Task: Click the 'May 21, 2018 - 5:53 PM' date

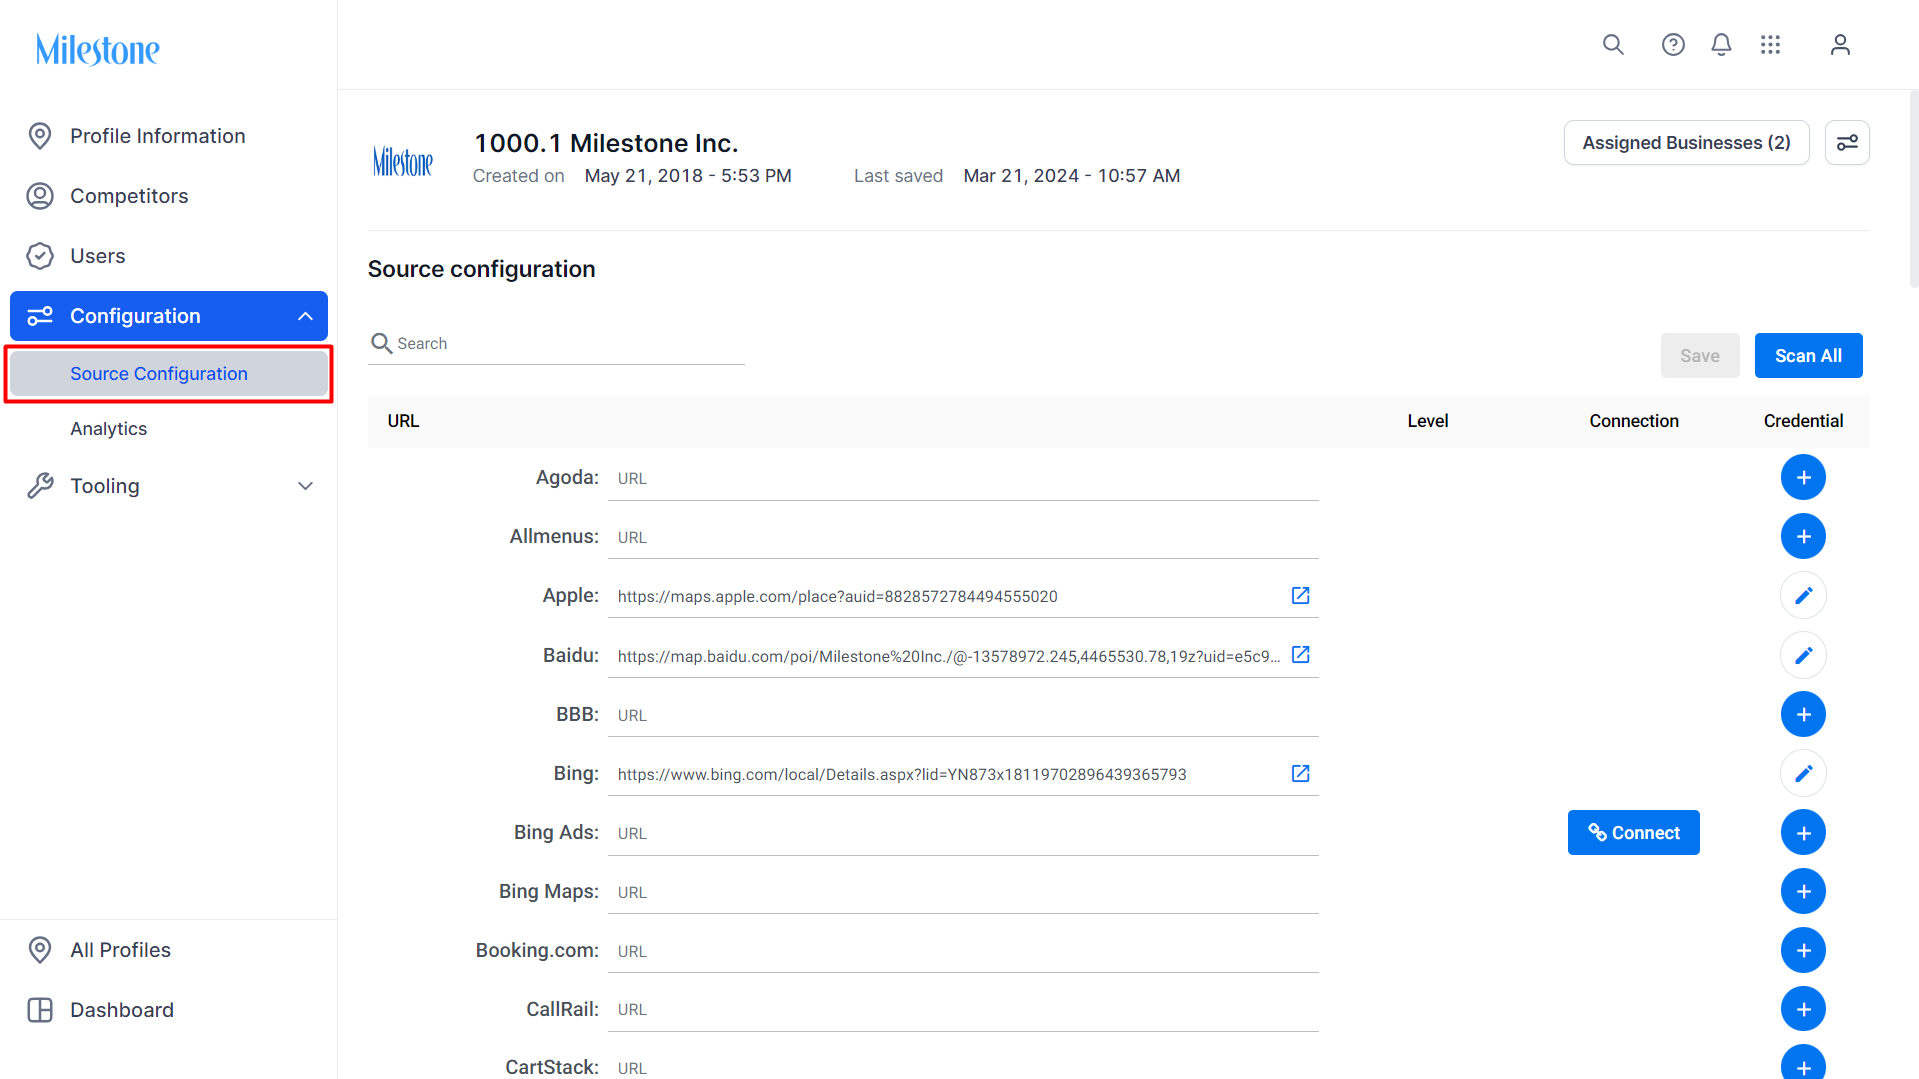Action: [688, 176]
